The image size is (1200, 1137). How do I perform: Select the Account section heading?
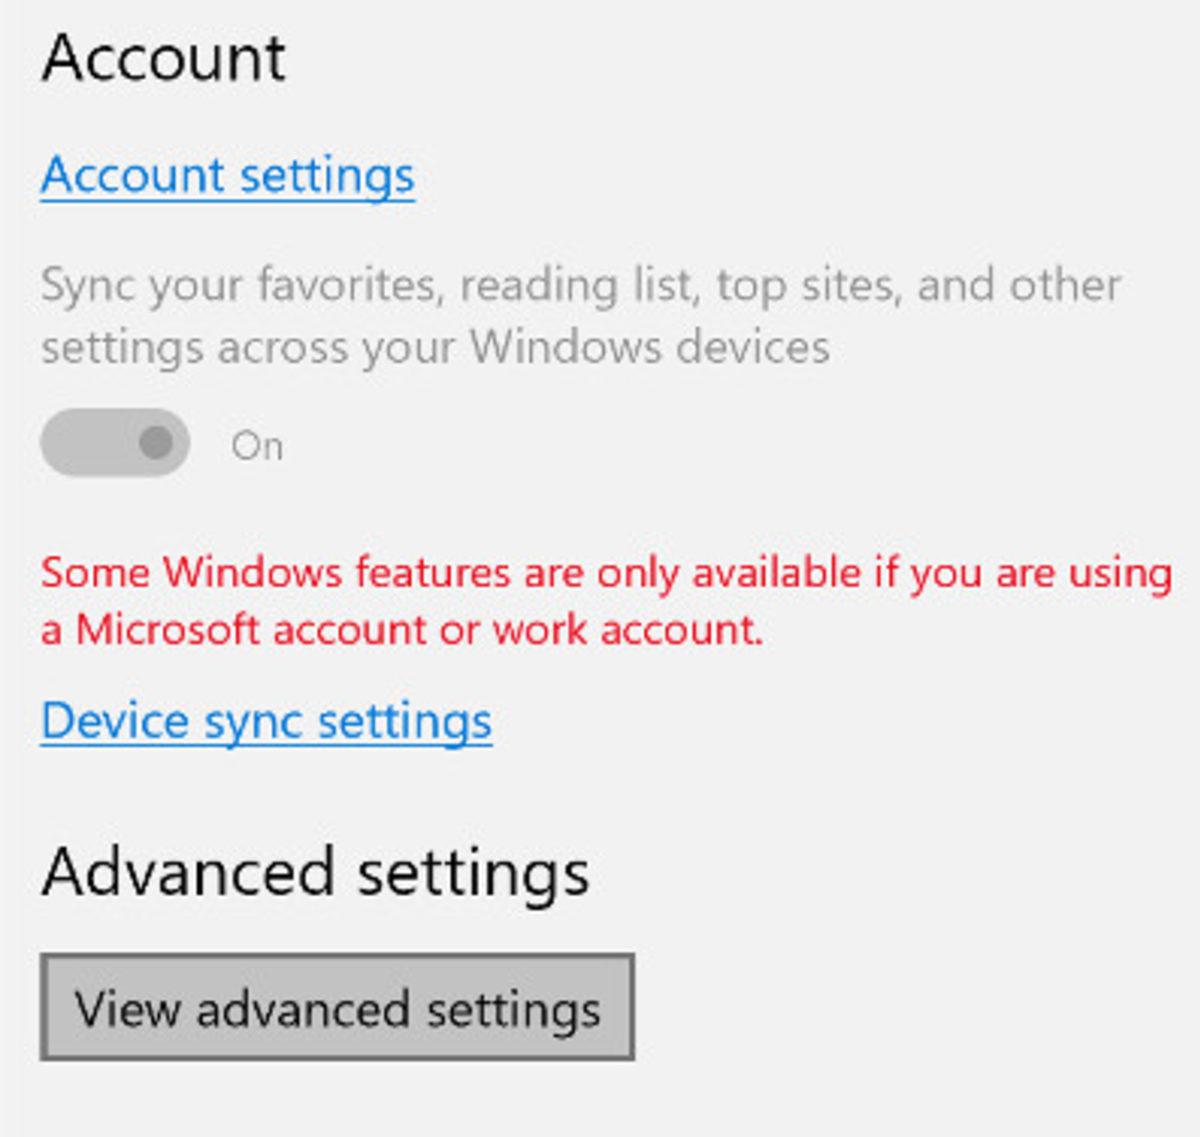point(165,57)
